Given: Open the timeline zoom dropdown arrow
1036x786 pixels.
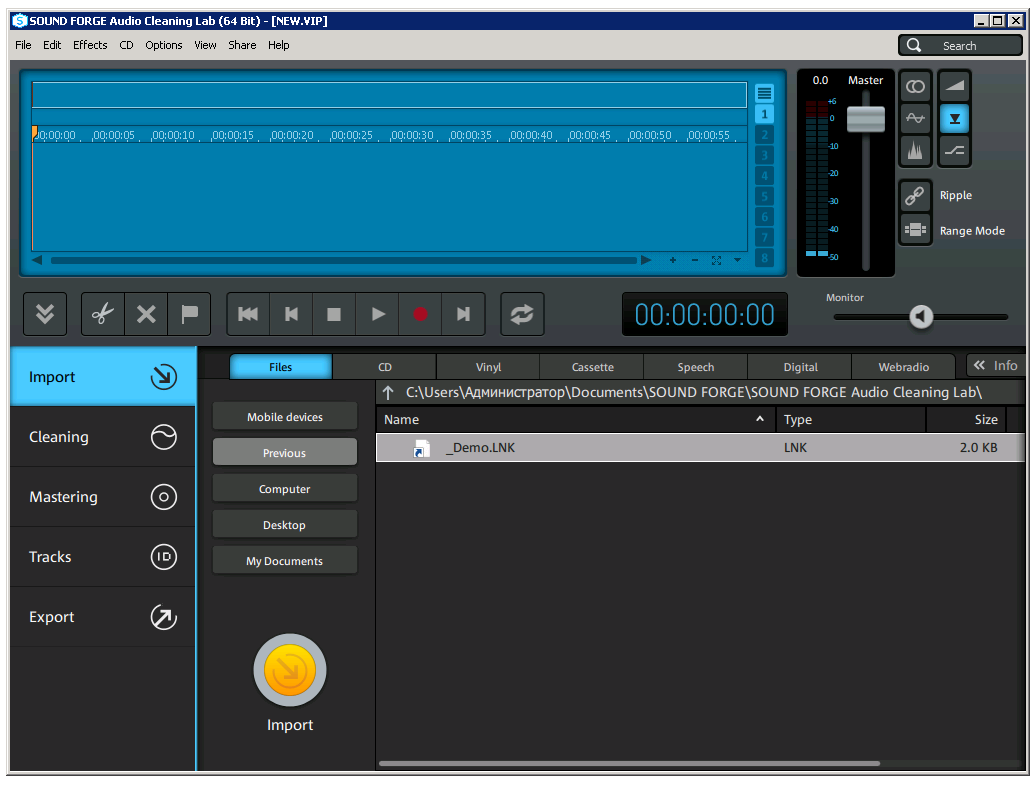Looking at the screenshot, I should tap(738, 260).
